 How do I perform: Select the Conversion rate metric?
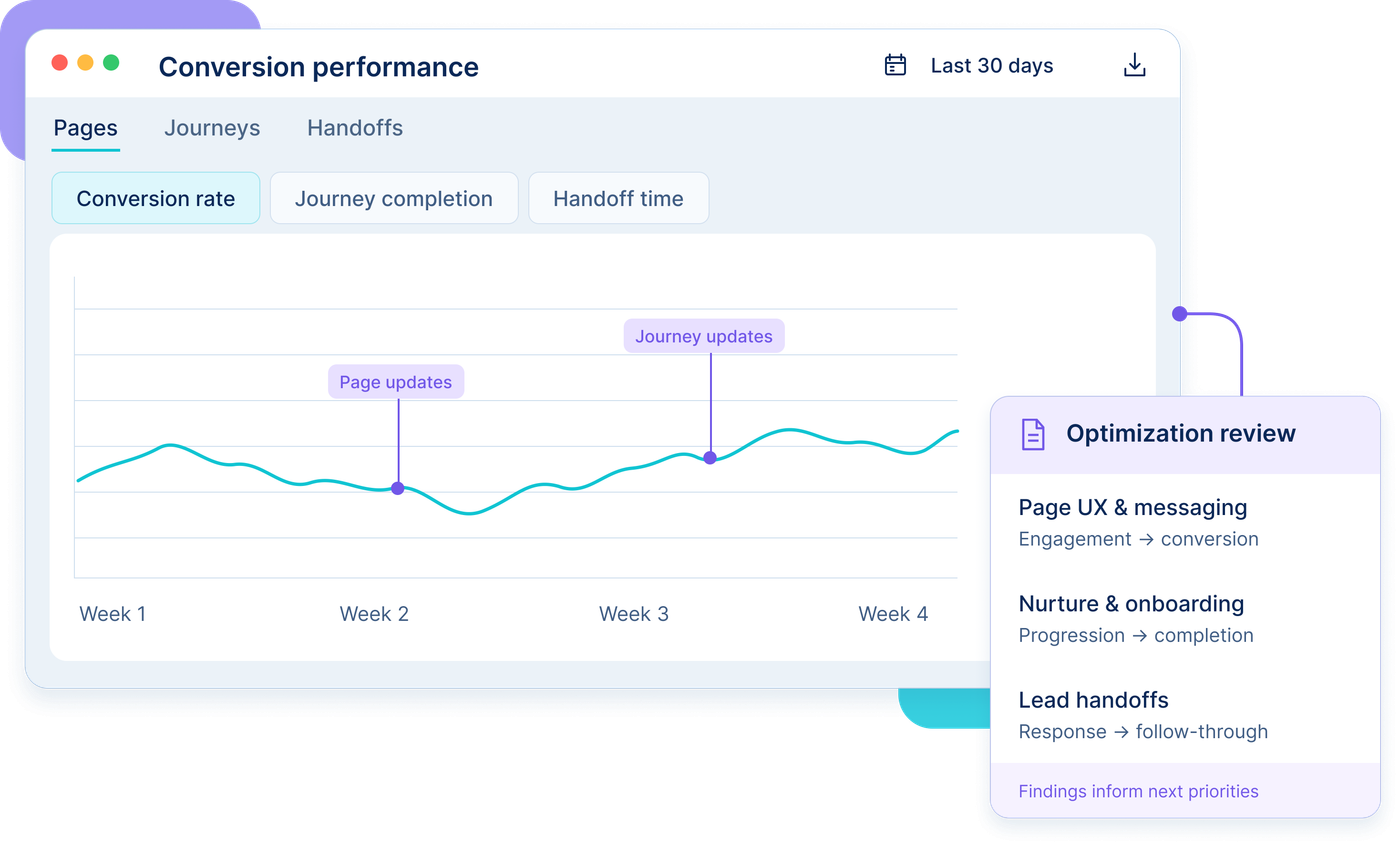point(156,198)
